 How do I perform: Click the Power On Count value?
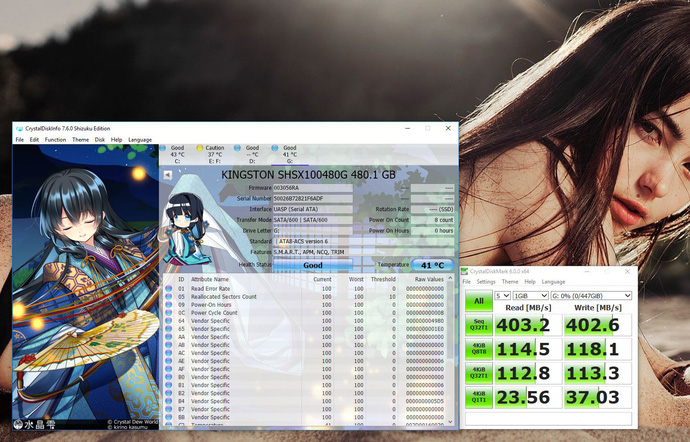[x=432, y=220]
